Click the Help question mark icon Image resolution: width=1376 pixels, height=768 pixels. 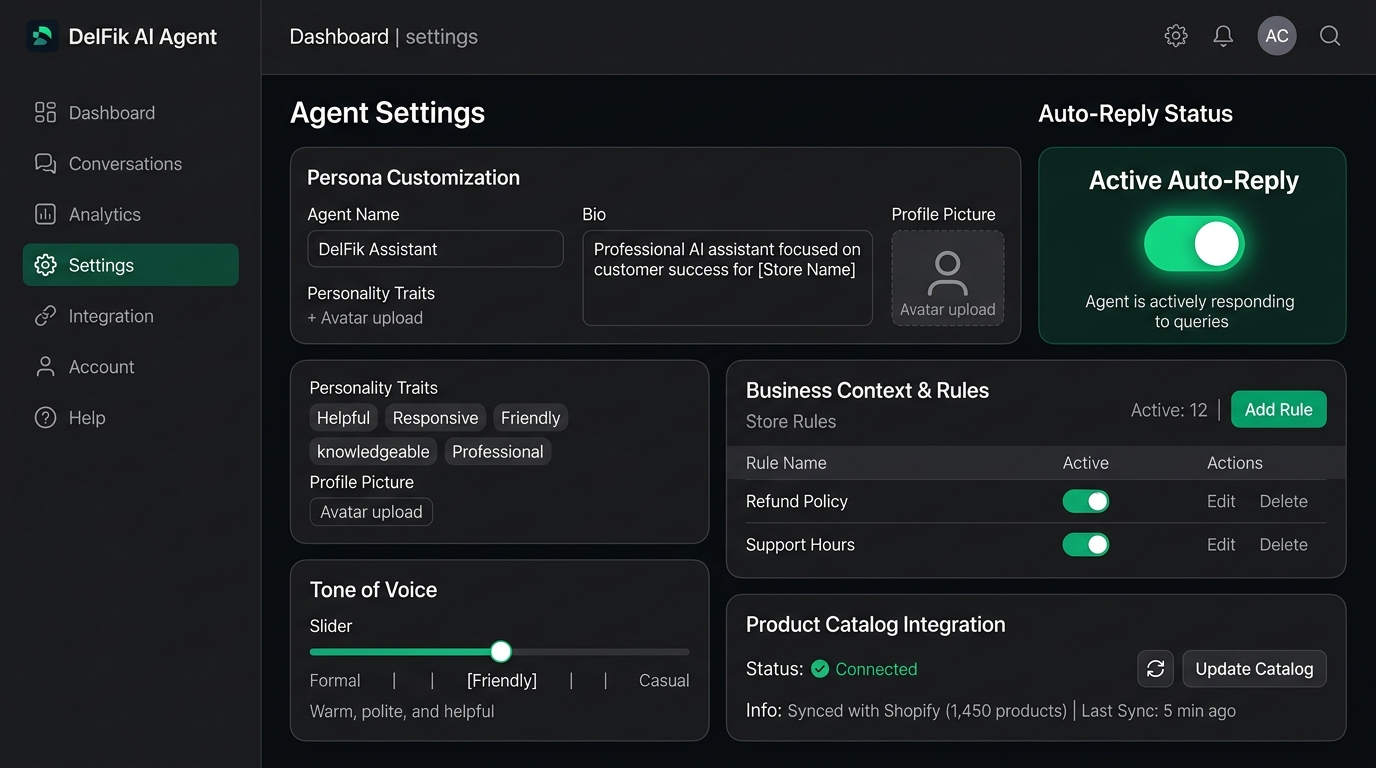45,418
